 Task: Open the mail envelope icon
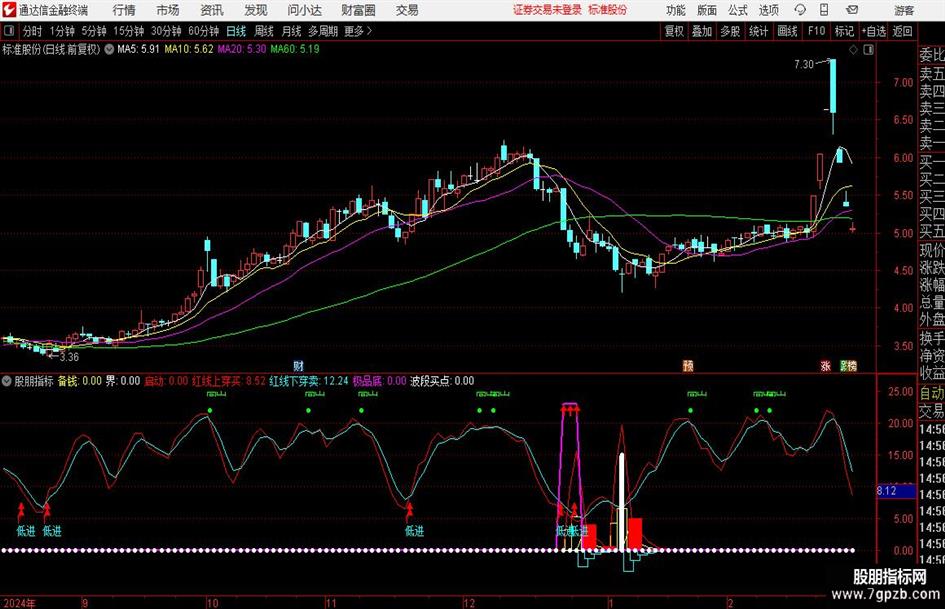click(x=852, y=10)
